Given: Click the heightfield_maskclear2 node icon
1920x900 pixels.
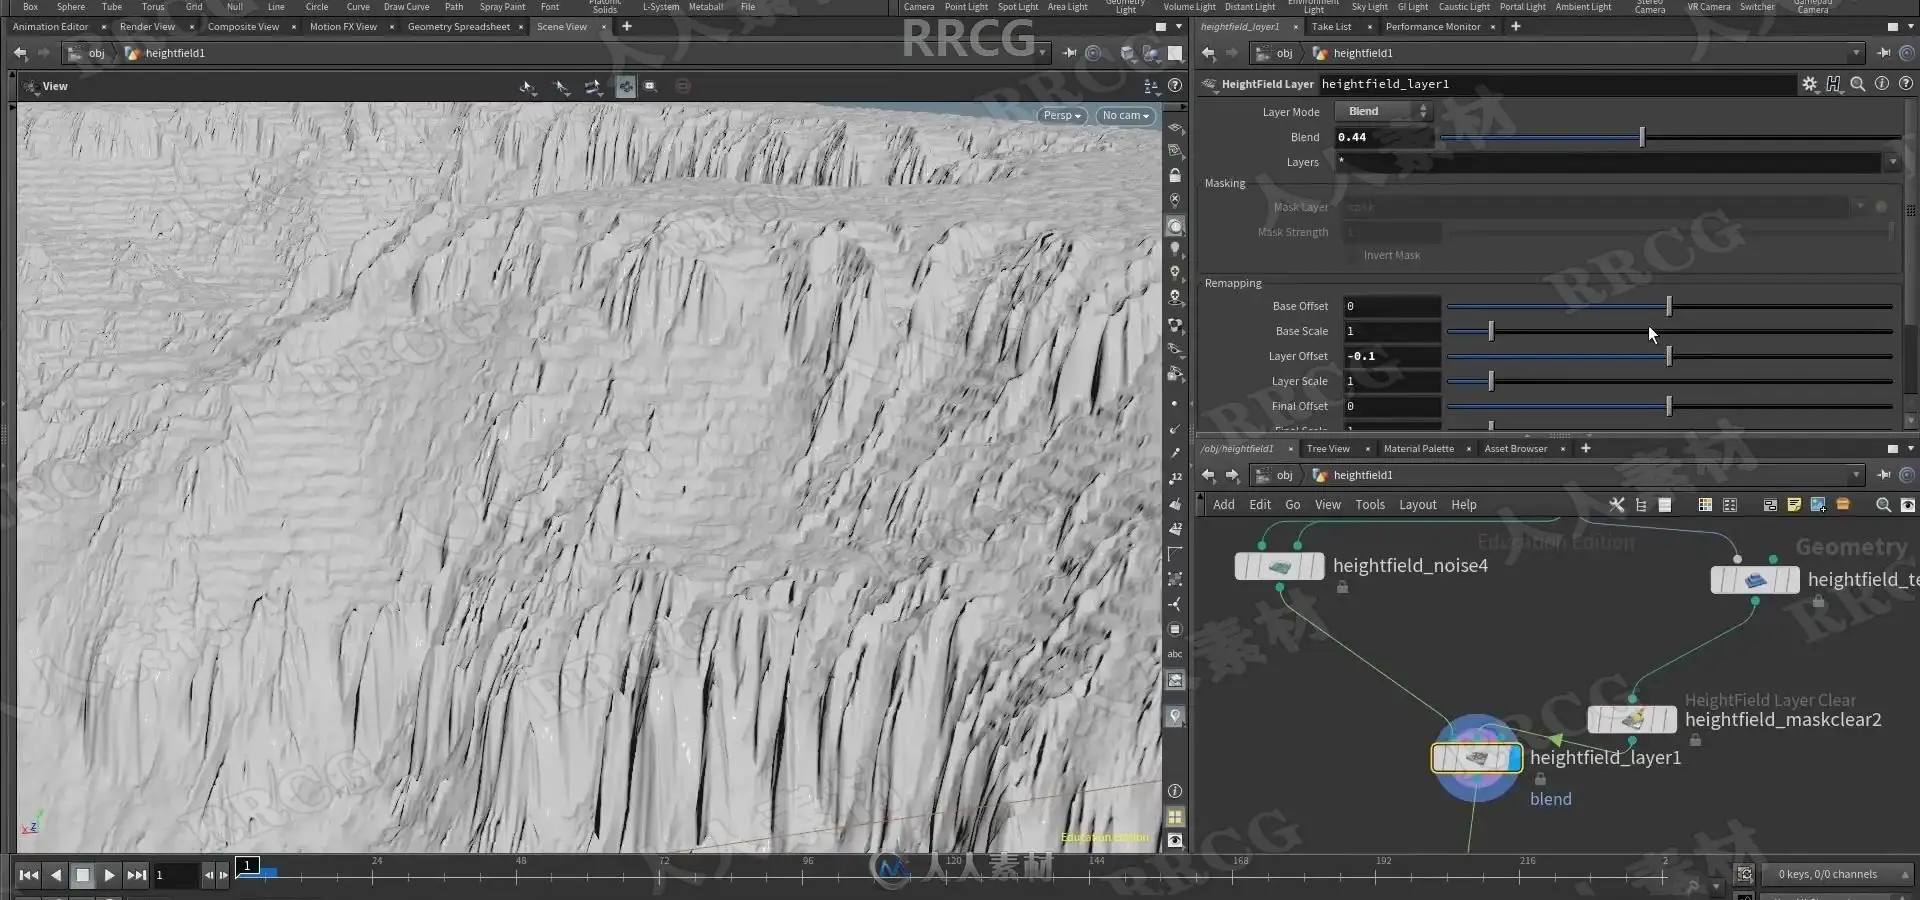Looking at the screenshot, I should click(x=1632, y=719).
